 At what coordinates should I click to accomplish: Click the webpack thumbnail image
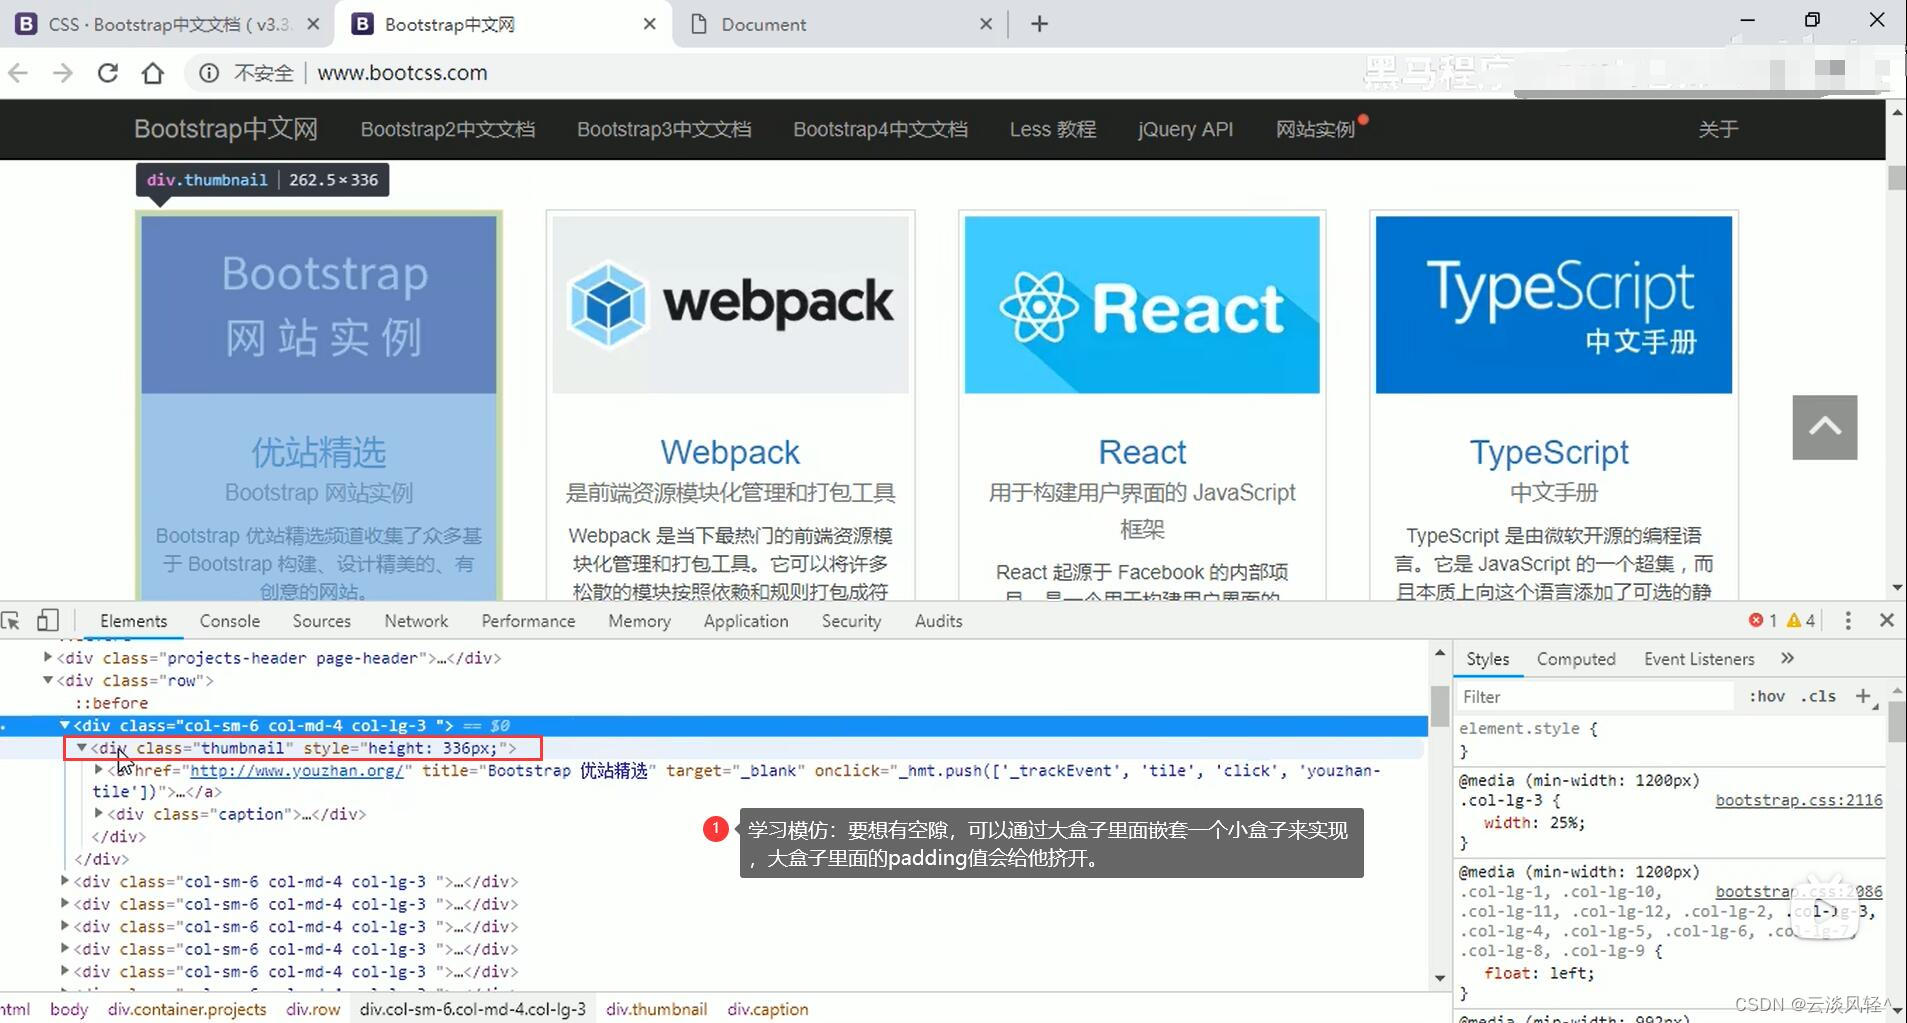click(730, 305)
